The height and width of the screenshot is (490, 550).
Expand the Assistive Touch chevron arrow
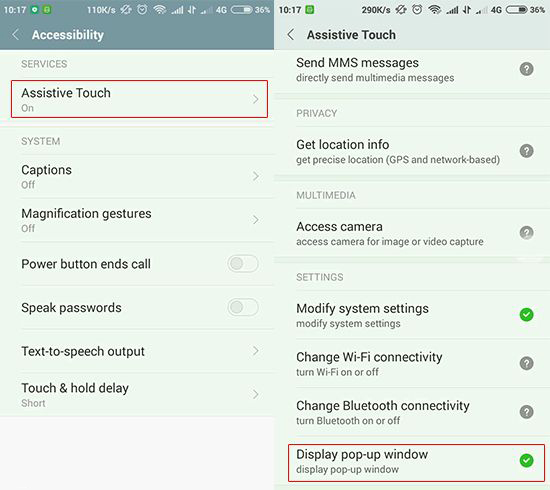click(256, 100)
